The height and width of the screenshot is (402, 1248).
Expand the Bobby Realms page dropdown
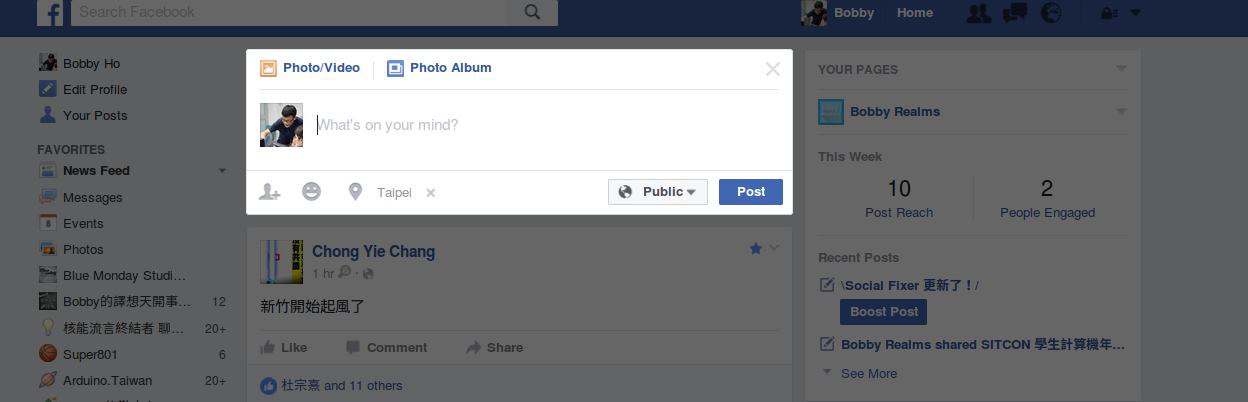[x=1121, y=111]
